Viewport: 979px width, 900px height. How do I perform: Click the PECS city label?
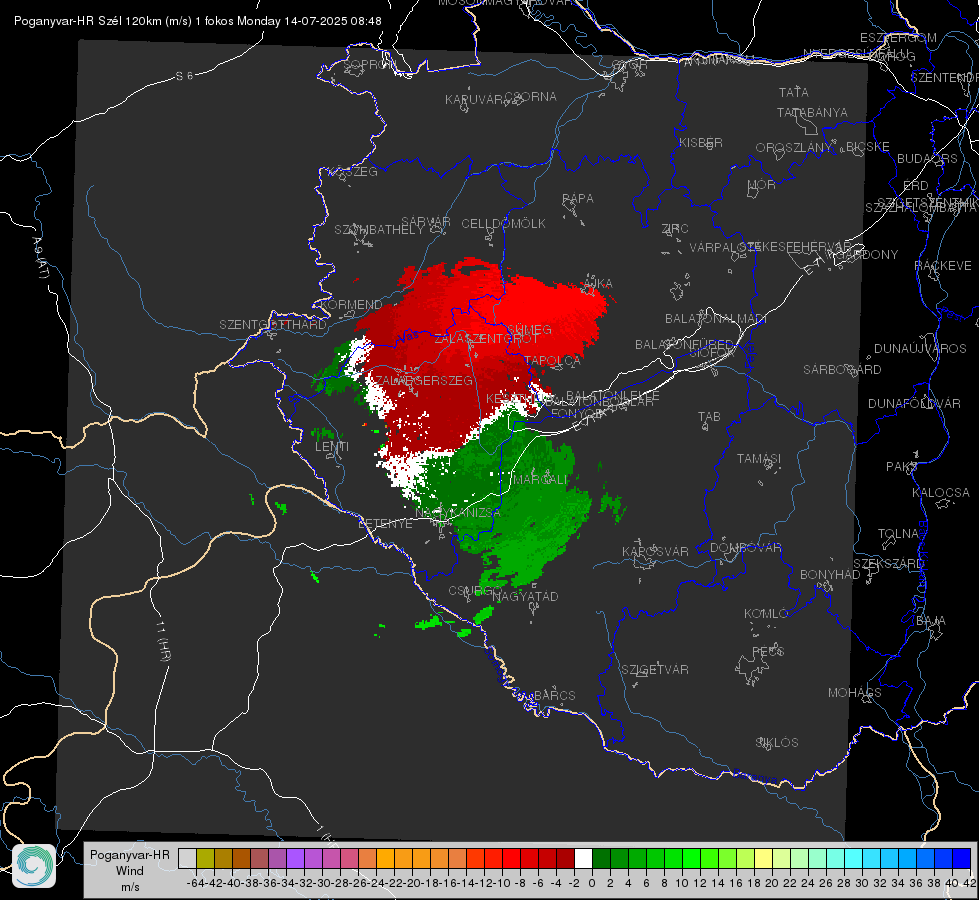767,651
